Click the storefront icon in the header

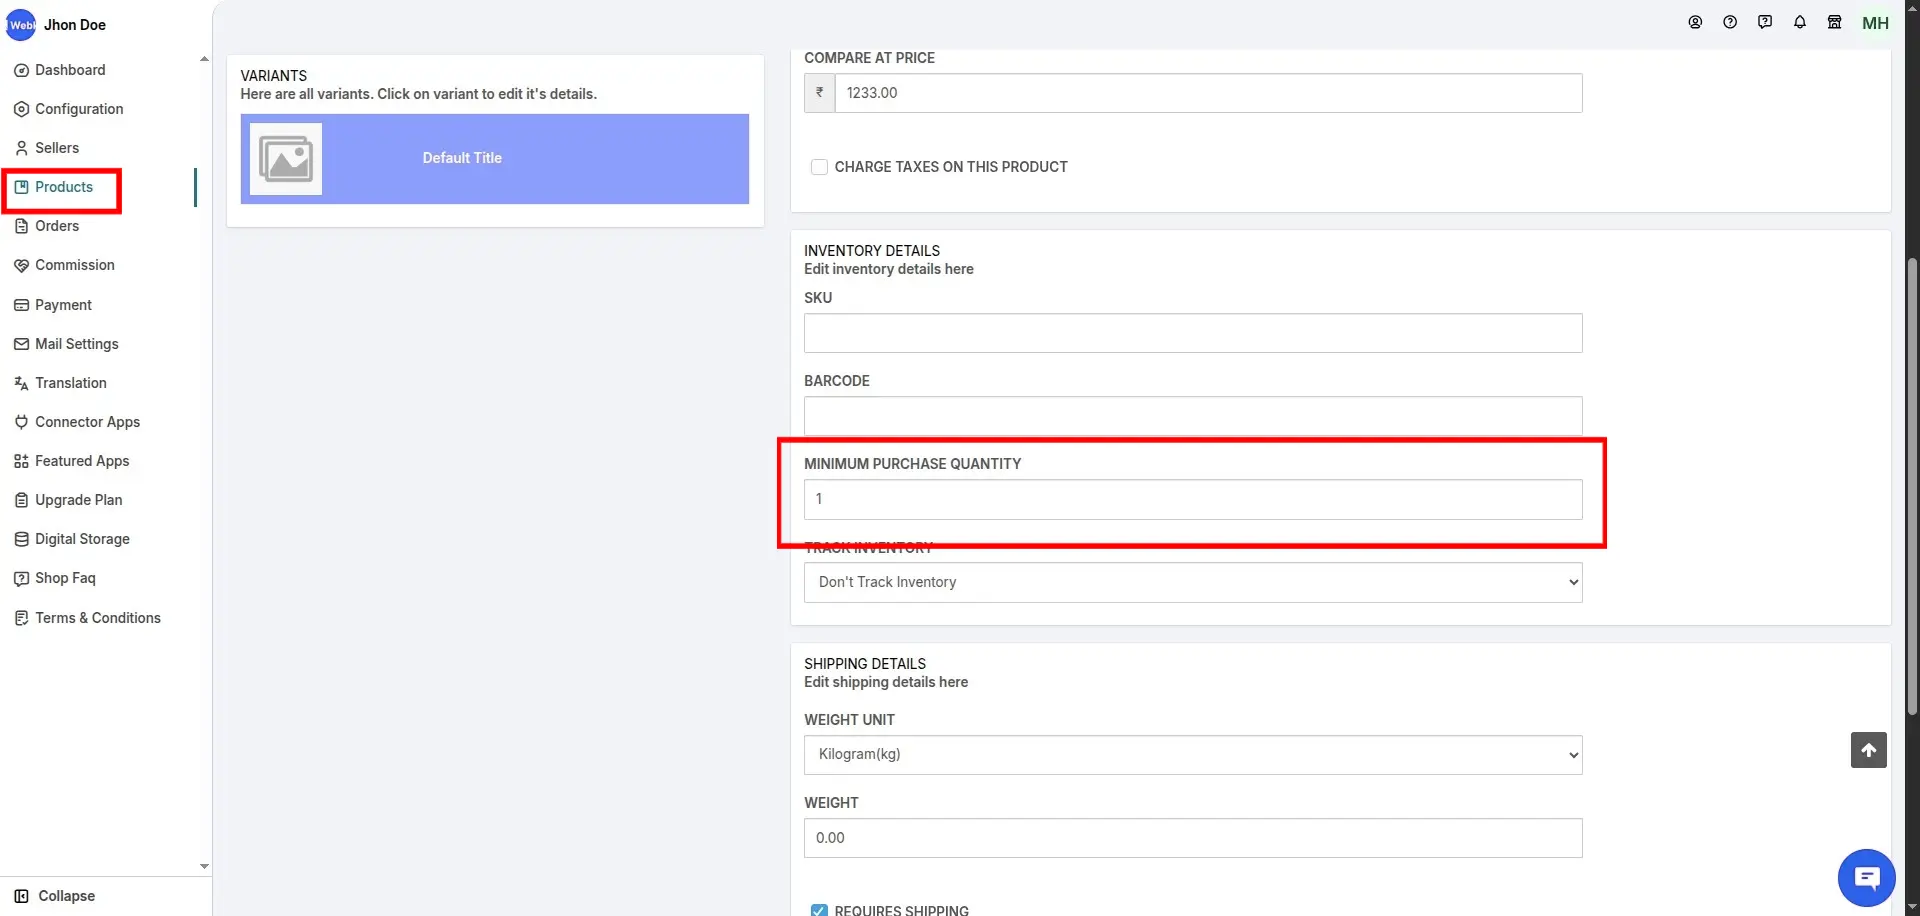click(x=1835, y=22)
